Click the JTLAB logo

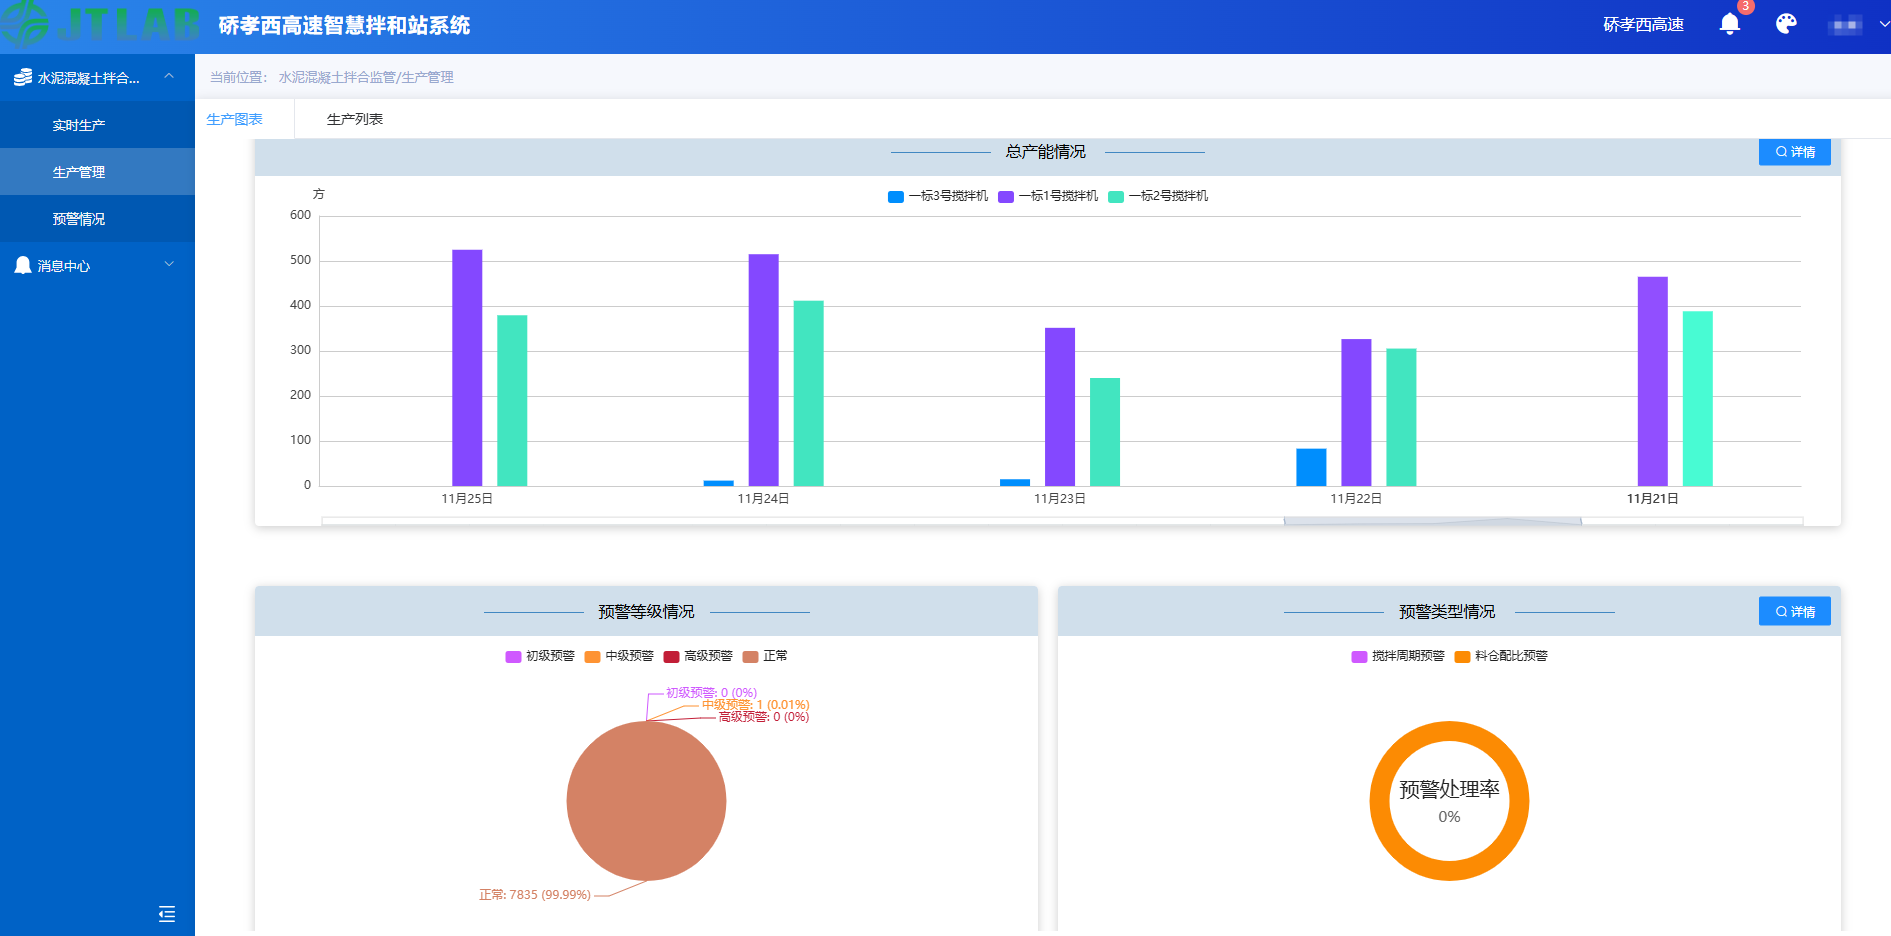100,24
